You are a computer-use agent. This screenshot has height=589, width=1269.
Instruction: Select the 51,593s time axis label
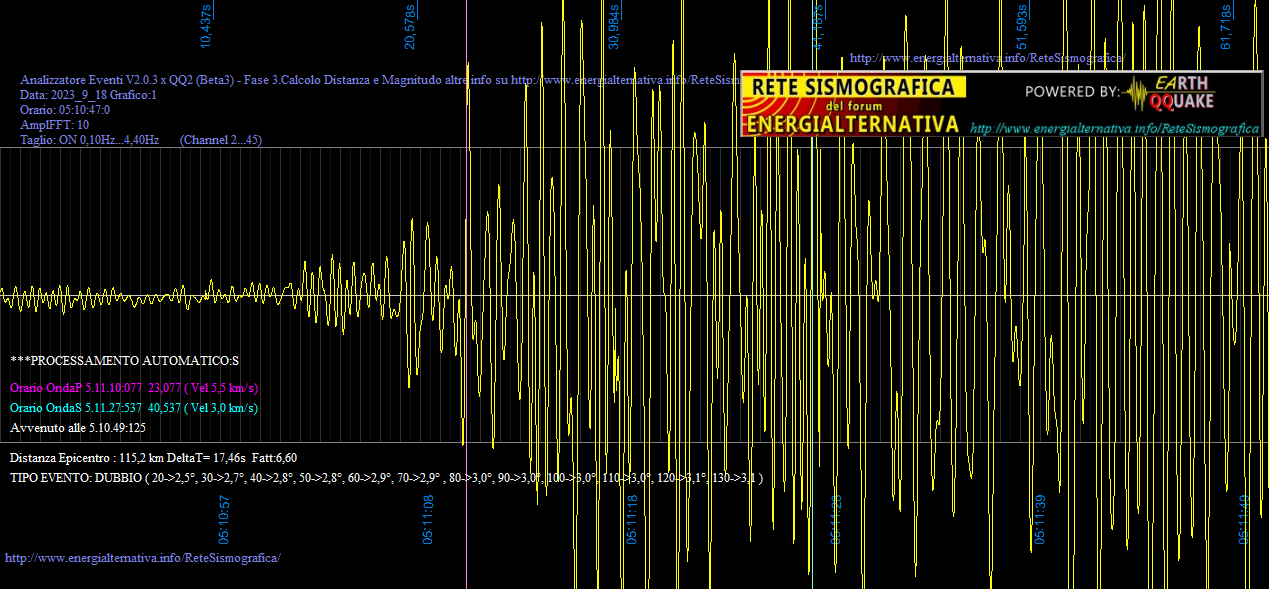coord(1022,26)
